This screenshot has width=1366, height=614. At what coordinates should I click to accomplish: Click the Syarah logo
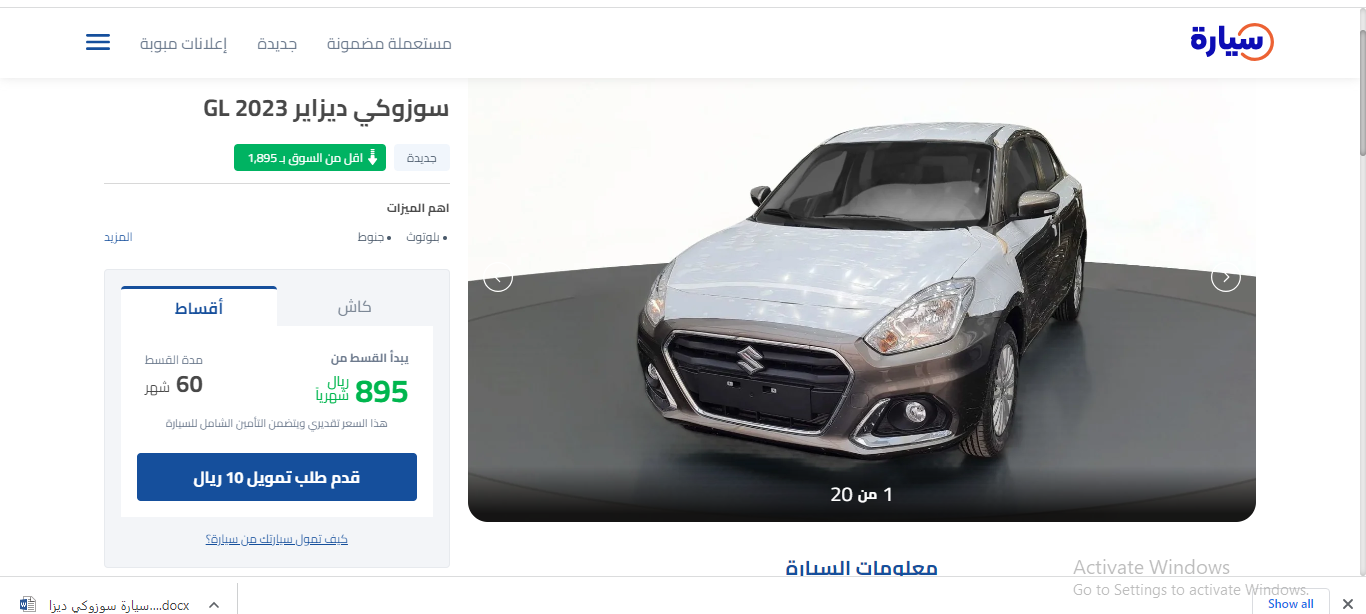coord(1232,42)
